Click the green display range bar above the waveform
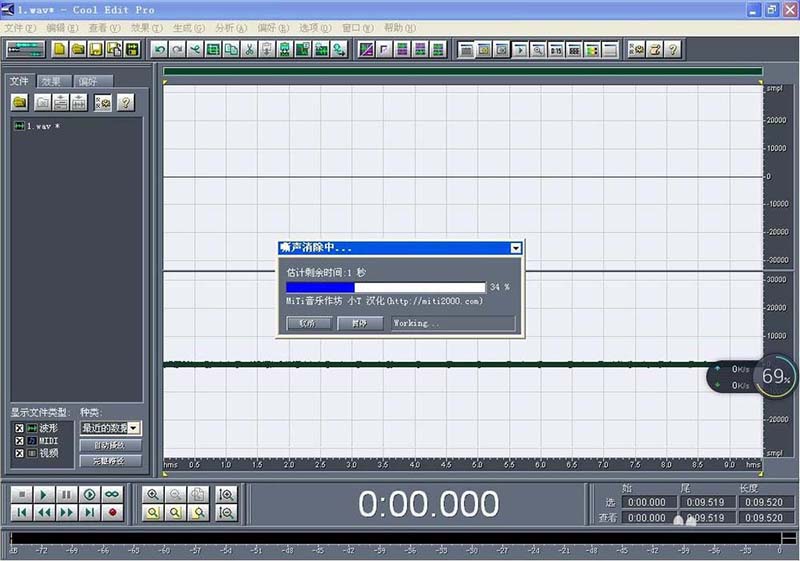 [x=463, y=71]
